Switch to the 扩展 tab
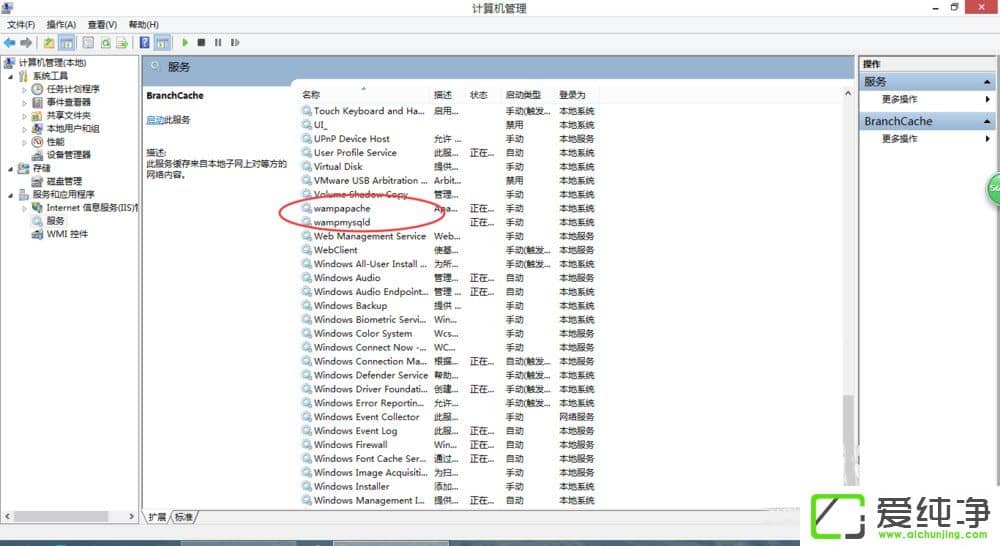Viewport: 1000px width, 546px height. (x=158, y=517)
